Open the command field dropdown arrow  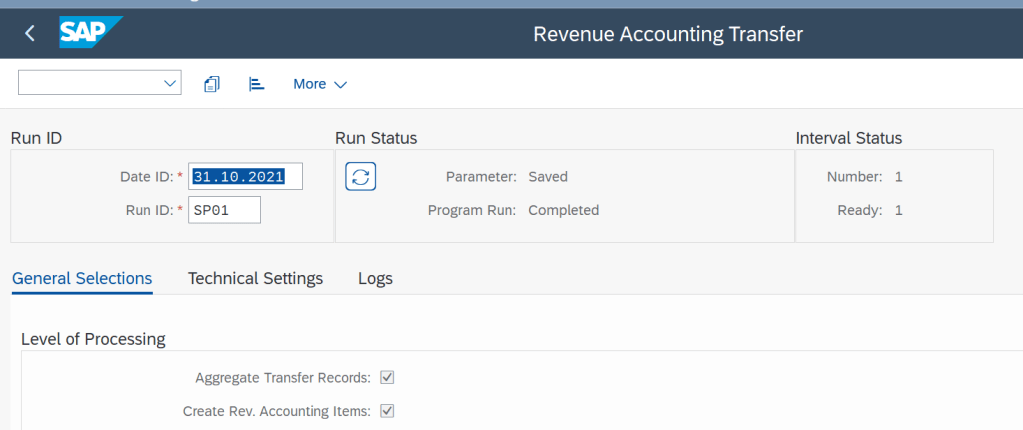point(170,84)
